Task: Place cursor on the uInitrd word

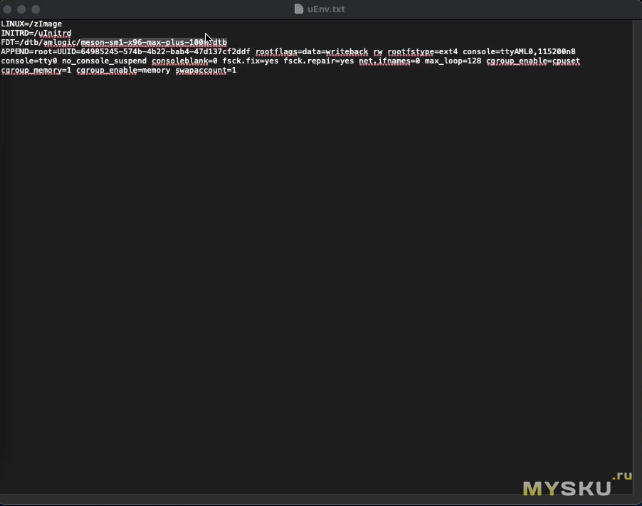Action: (54, 33)
